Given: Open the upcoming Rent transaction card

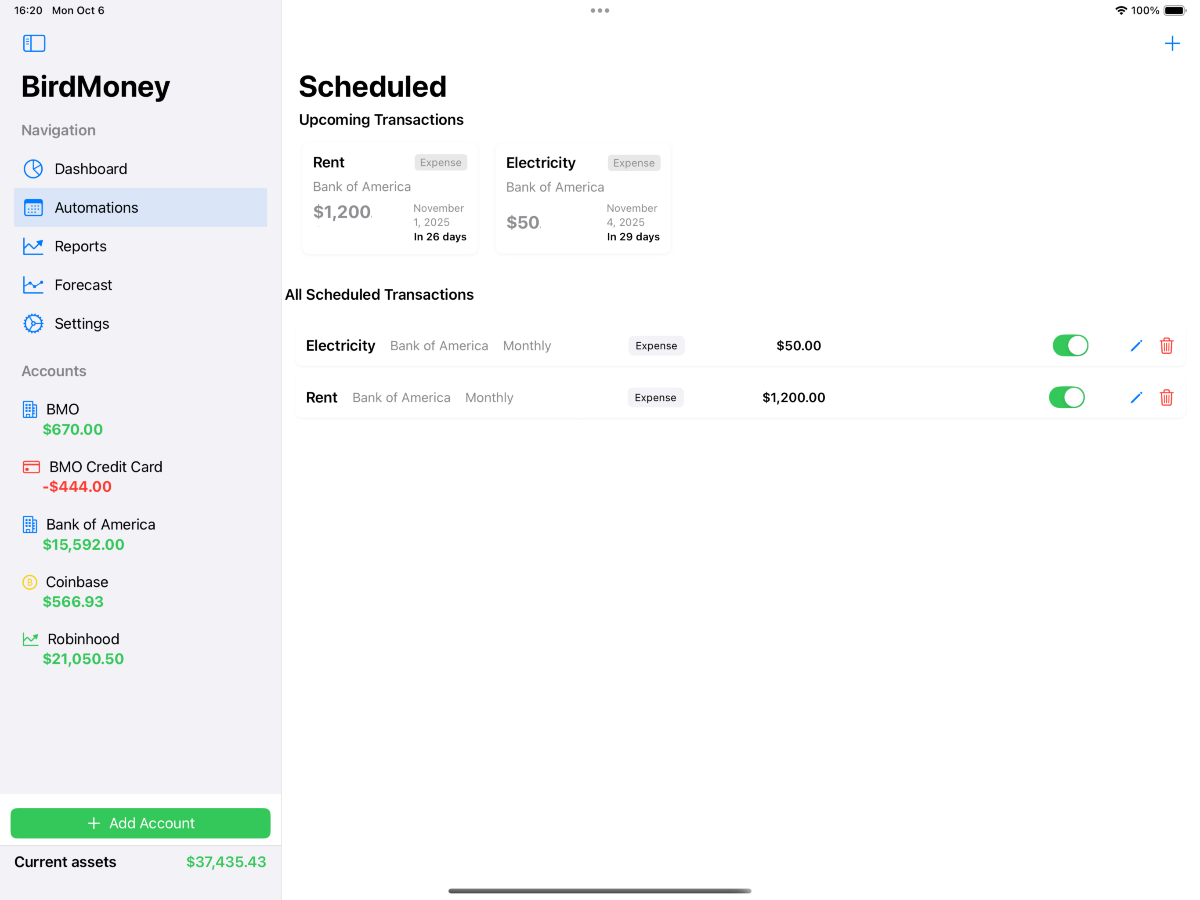Looking at the screenshot, I should click(x=389, y=199).
